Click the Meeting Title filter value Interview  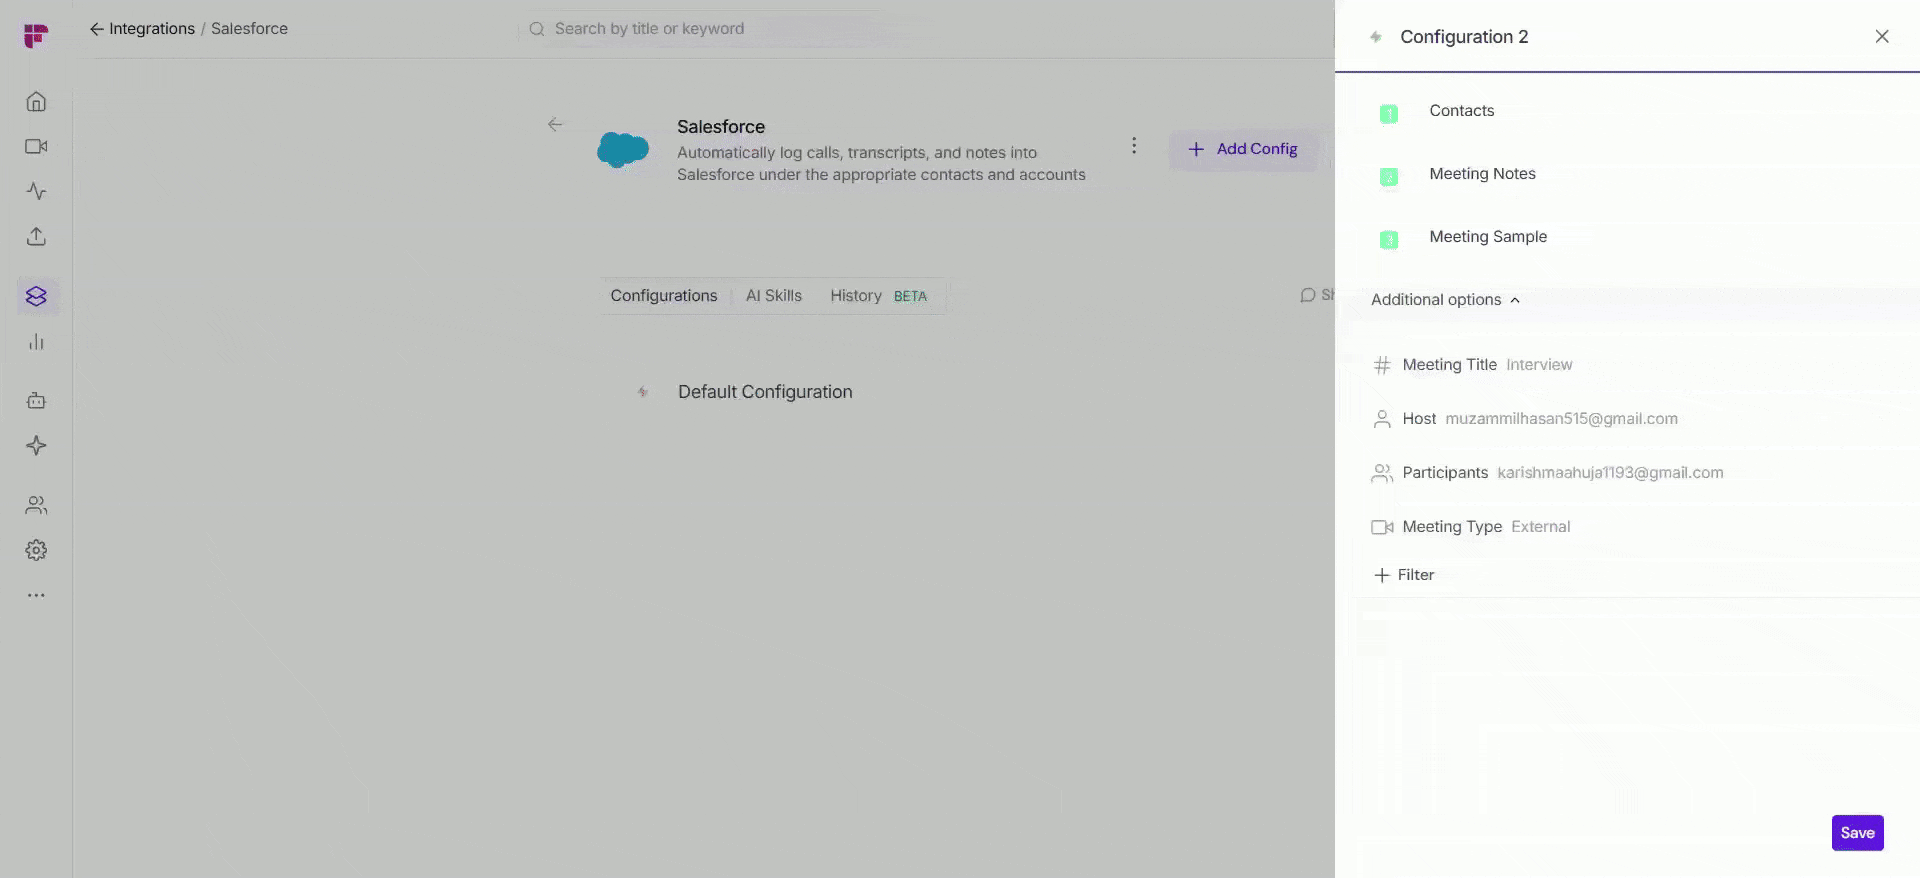tap(1539, 365)
